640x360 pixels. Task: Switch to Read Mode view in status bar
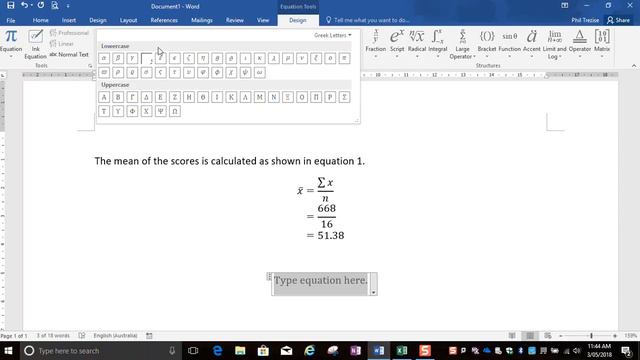512,336
